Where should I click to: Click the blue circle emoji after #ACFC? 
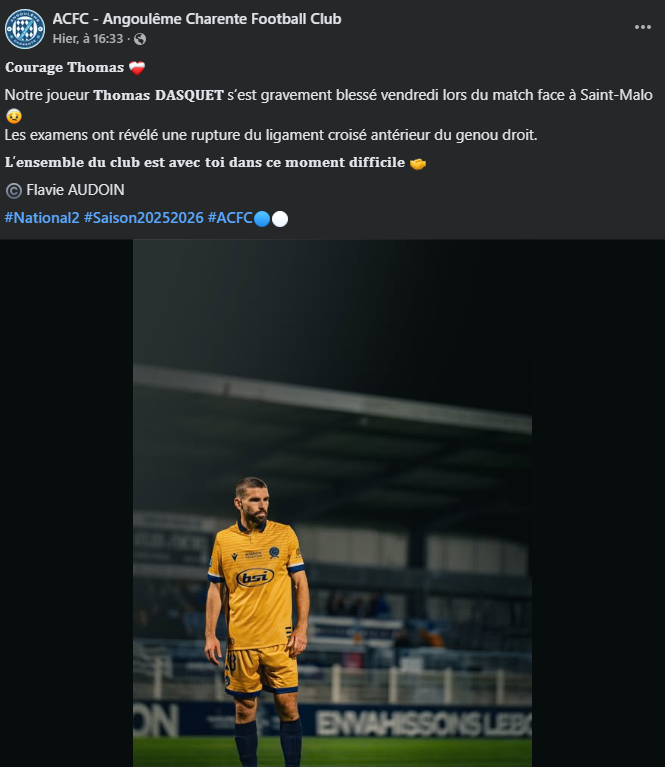[x=262, y=219]
